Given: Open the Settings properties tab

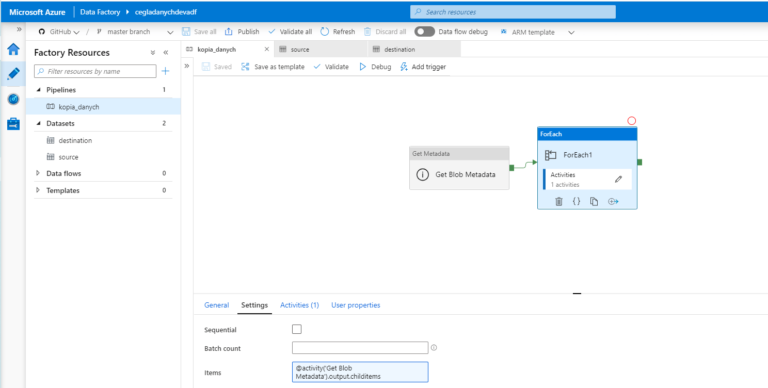Looking at the screenshot, I should pyautogui.click(x=255, y=305).
